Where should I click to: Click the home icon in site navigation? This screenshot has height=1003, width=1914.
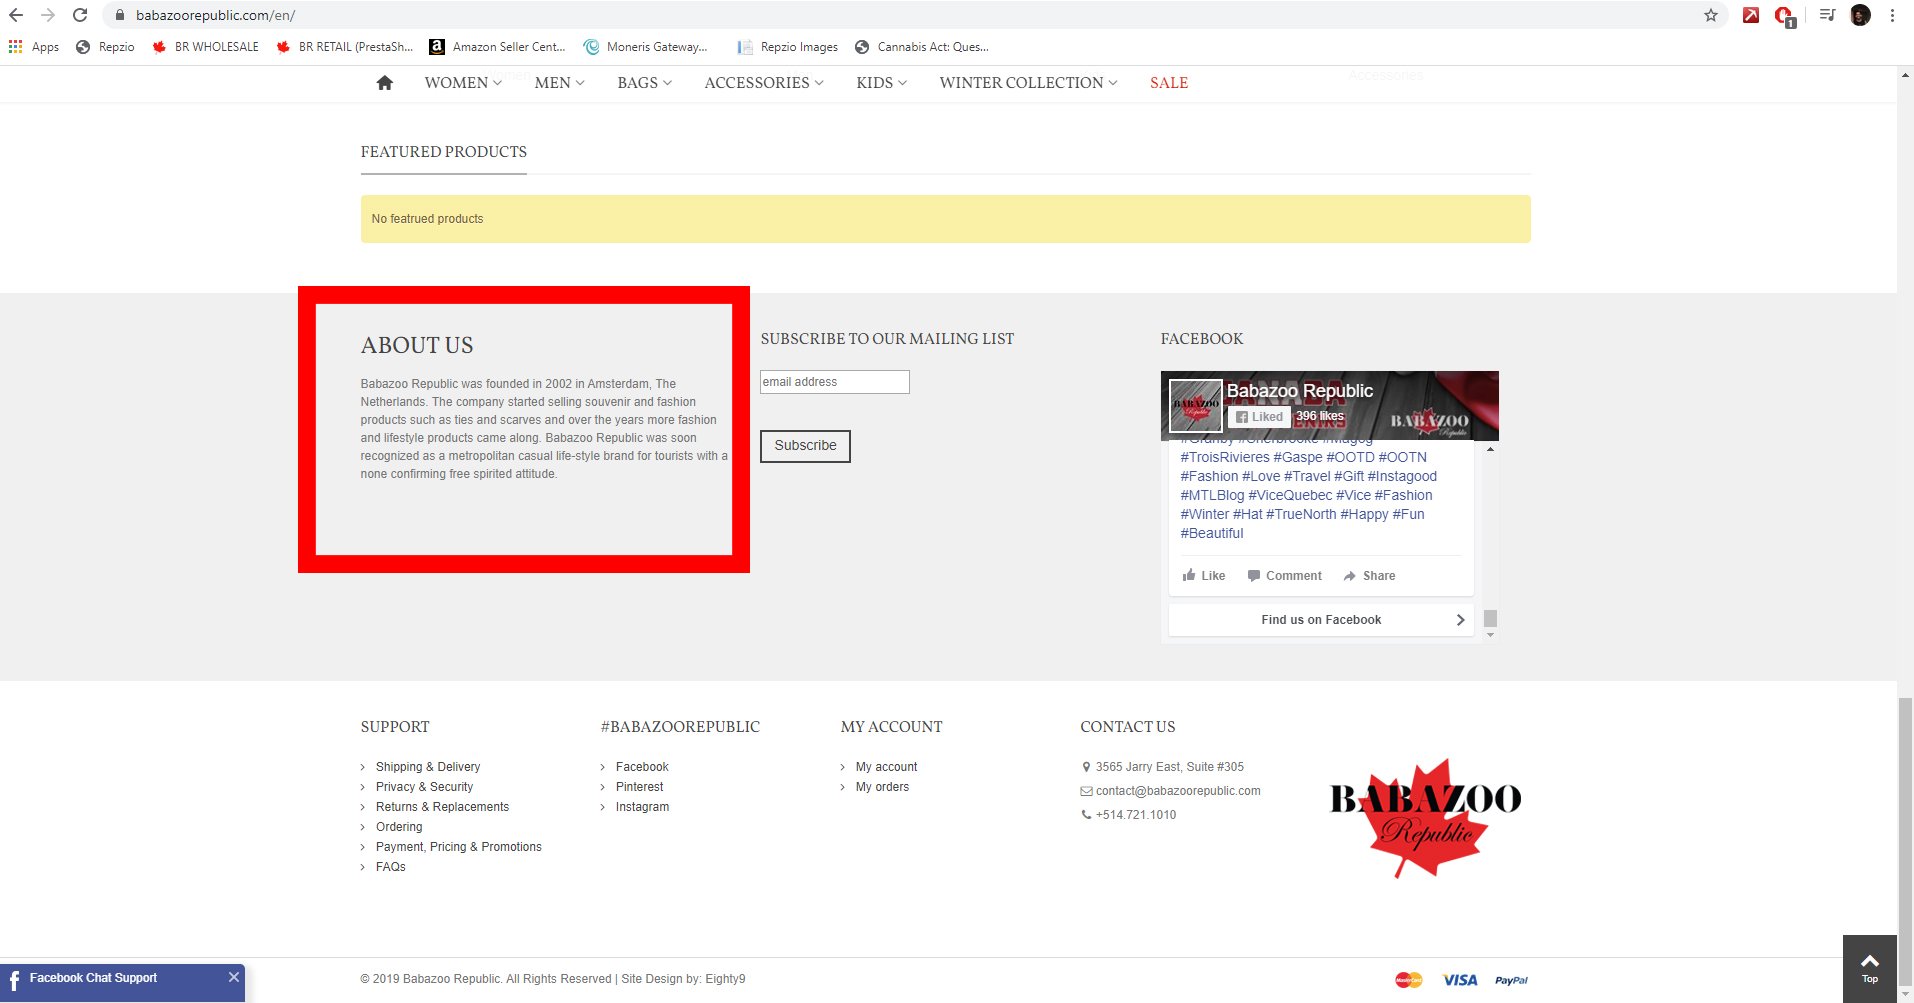(384, 83)
